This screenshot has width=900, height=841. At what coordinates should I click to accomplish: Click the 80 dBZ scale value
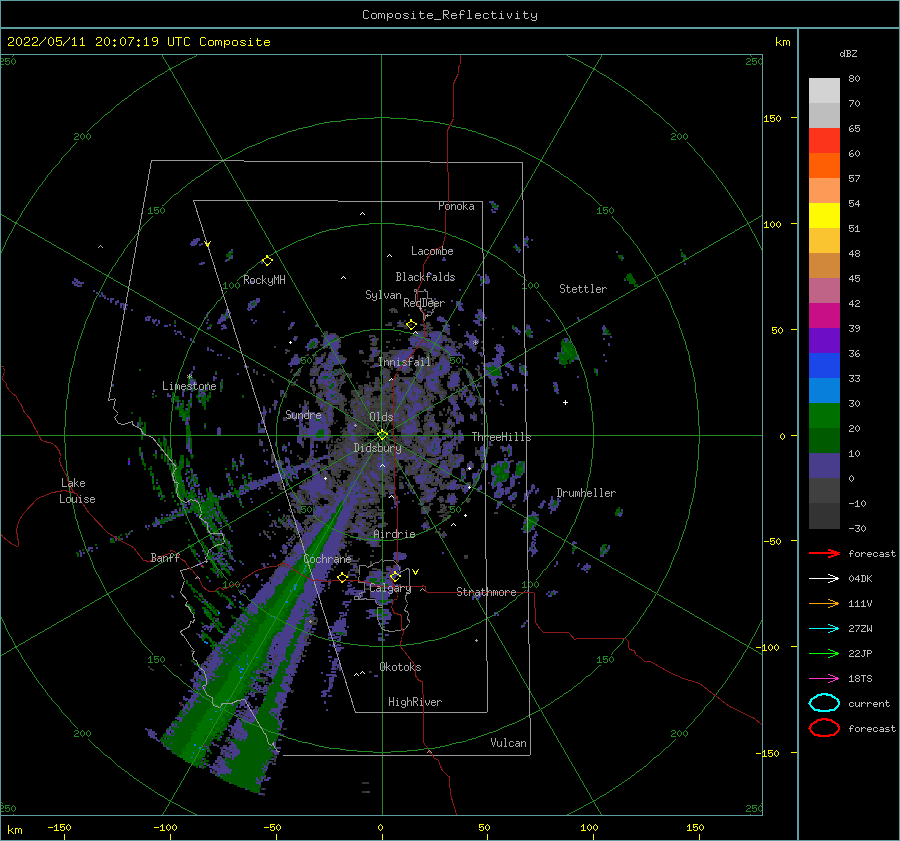tap(854, 79)
